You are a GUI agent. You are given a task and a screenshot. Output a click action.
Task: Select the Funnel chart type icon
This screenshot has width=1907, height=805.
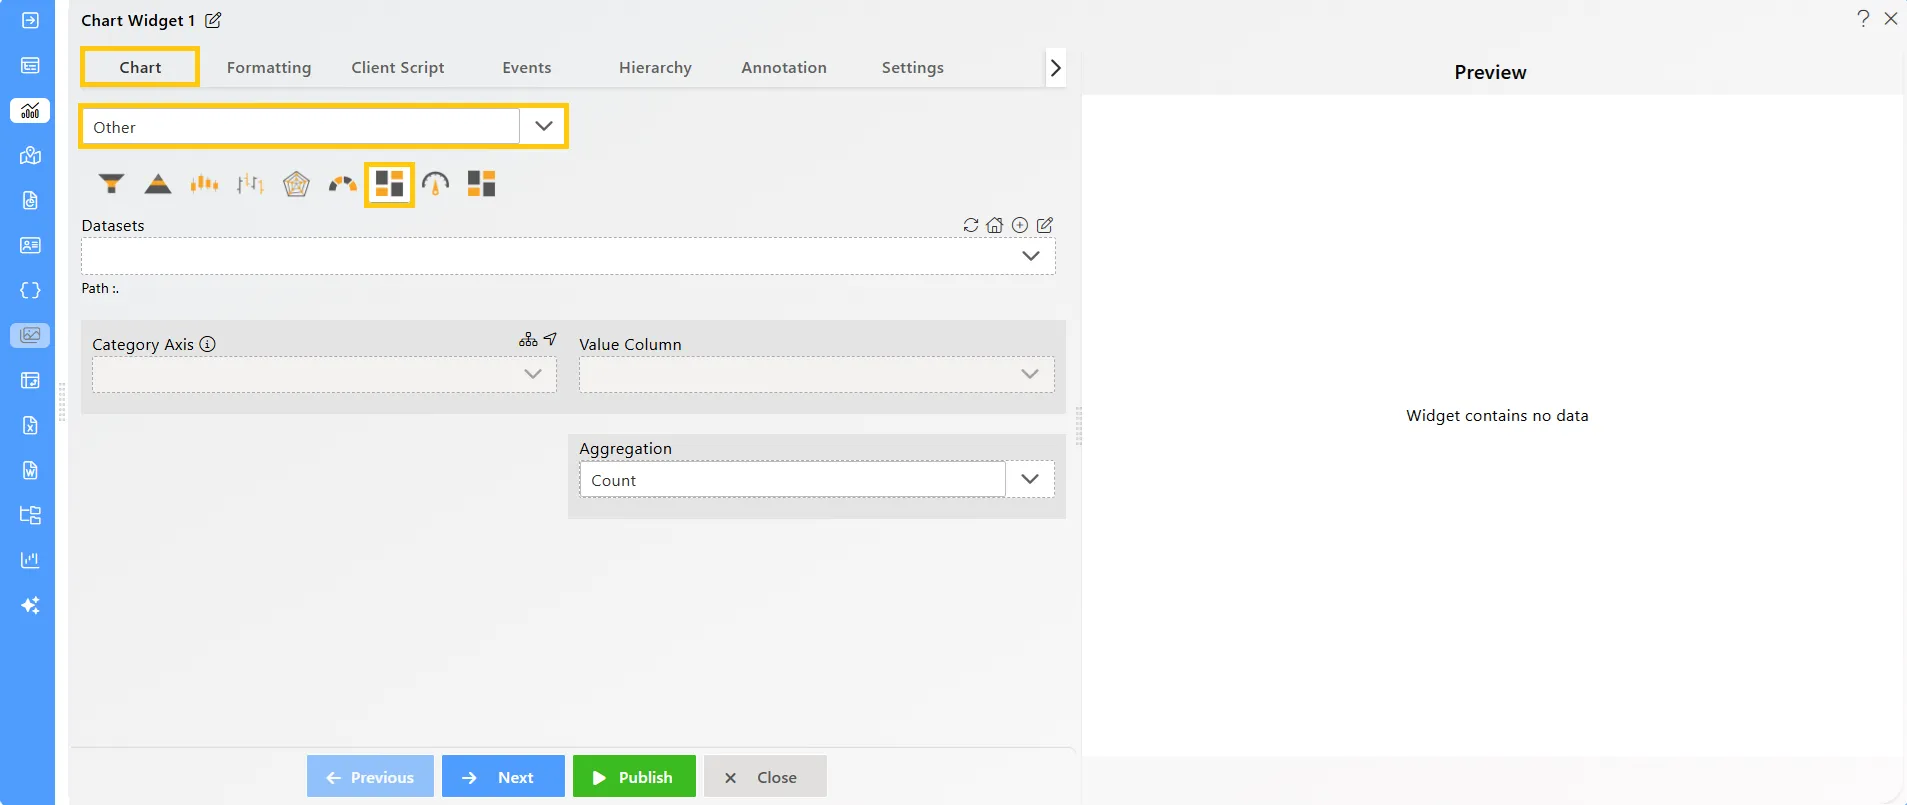click(x=111, y=184)
